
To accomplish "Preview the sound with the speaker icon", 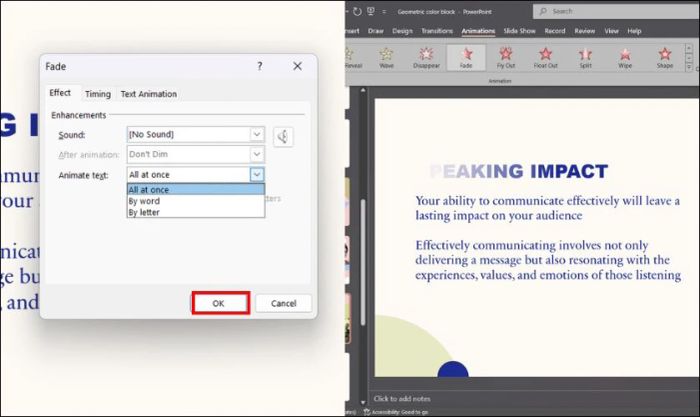I will pyautogui.click(x=283, y=137).
